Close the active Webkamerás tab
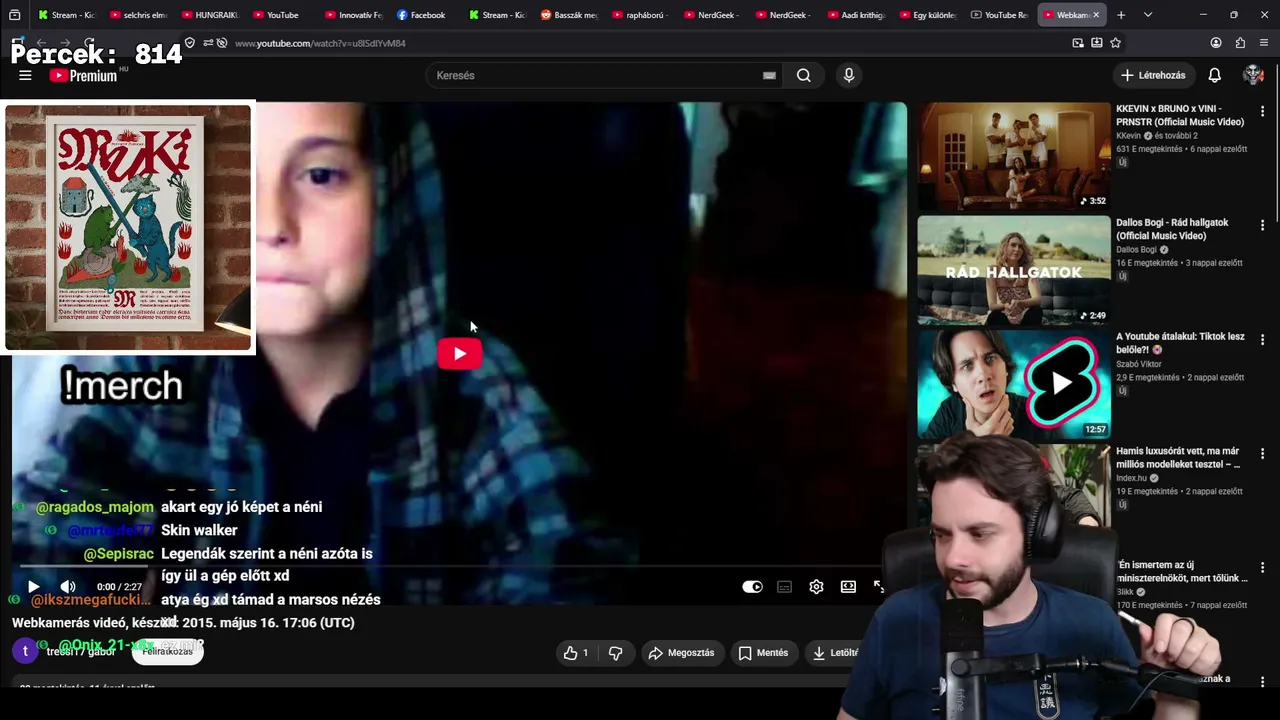The height and width of the screenshot is (720, 1280). click(x=1096, y=15)
